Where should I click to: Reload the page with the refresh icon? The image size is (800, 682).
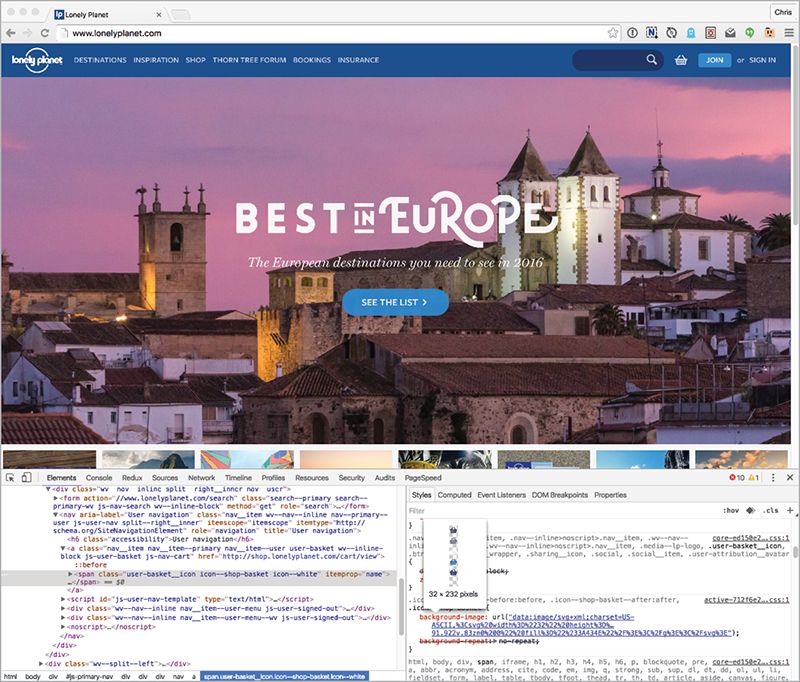coord(54,33)
